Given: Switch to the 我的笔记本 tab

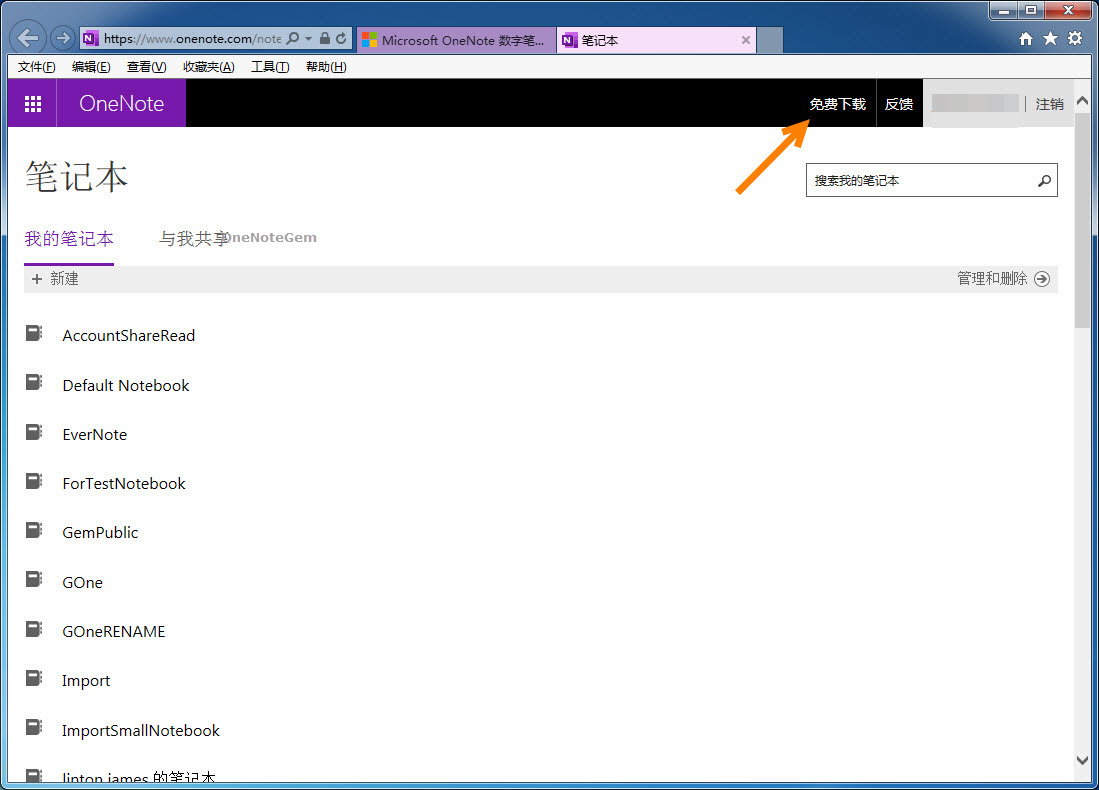Looking at the screenshot, I should [69, 239].
